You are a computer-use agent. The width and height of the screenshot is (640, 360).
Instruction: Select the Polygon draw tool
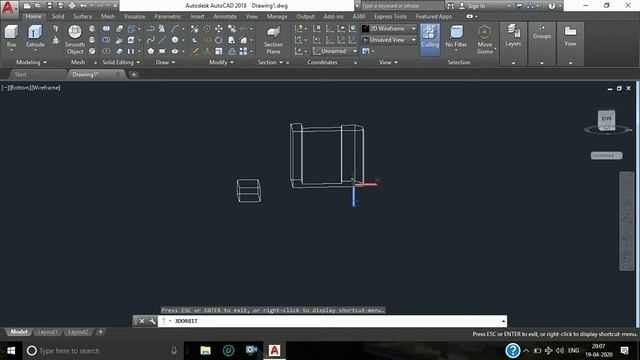click(x=151, y=51)
